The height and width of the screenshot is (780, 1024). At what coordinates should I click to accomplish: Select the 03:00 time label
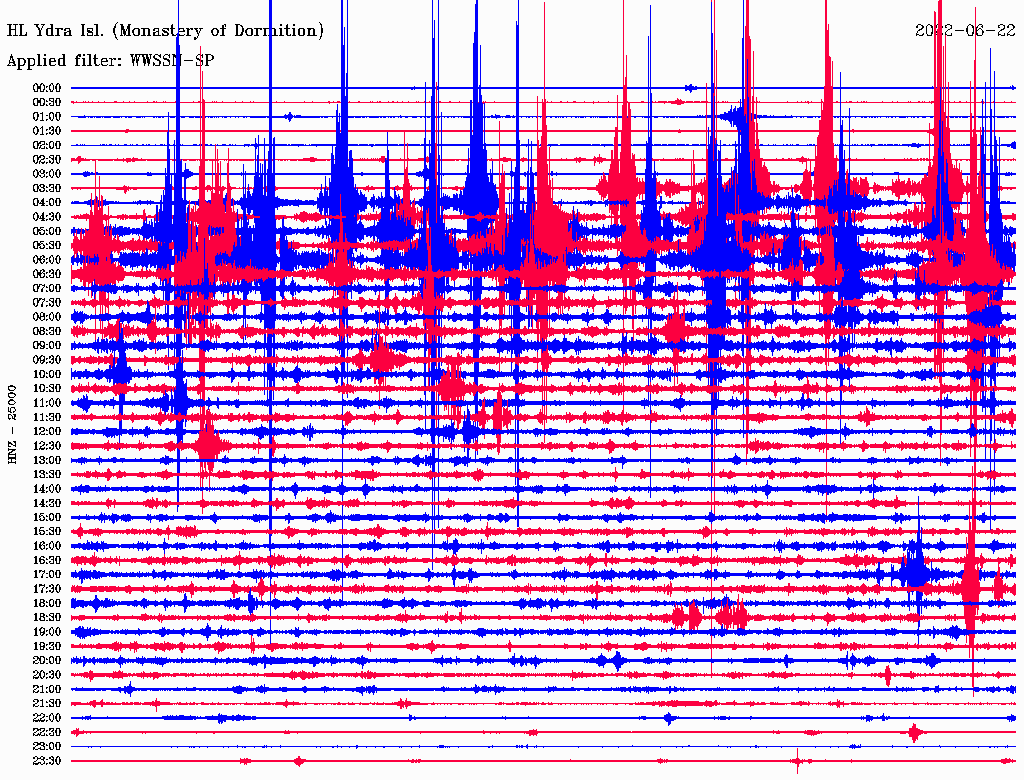coord(47,174)
